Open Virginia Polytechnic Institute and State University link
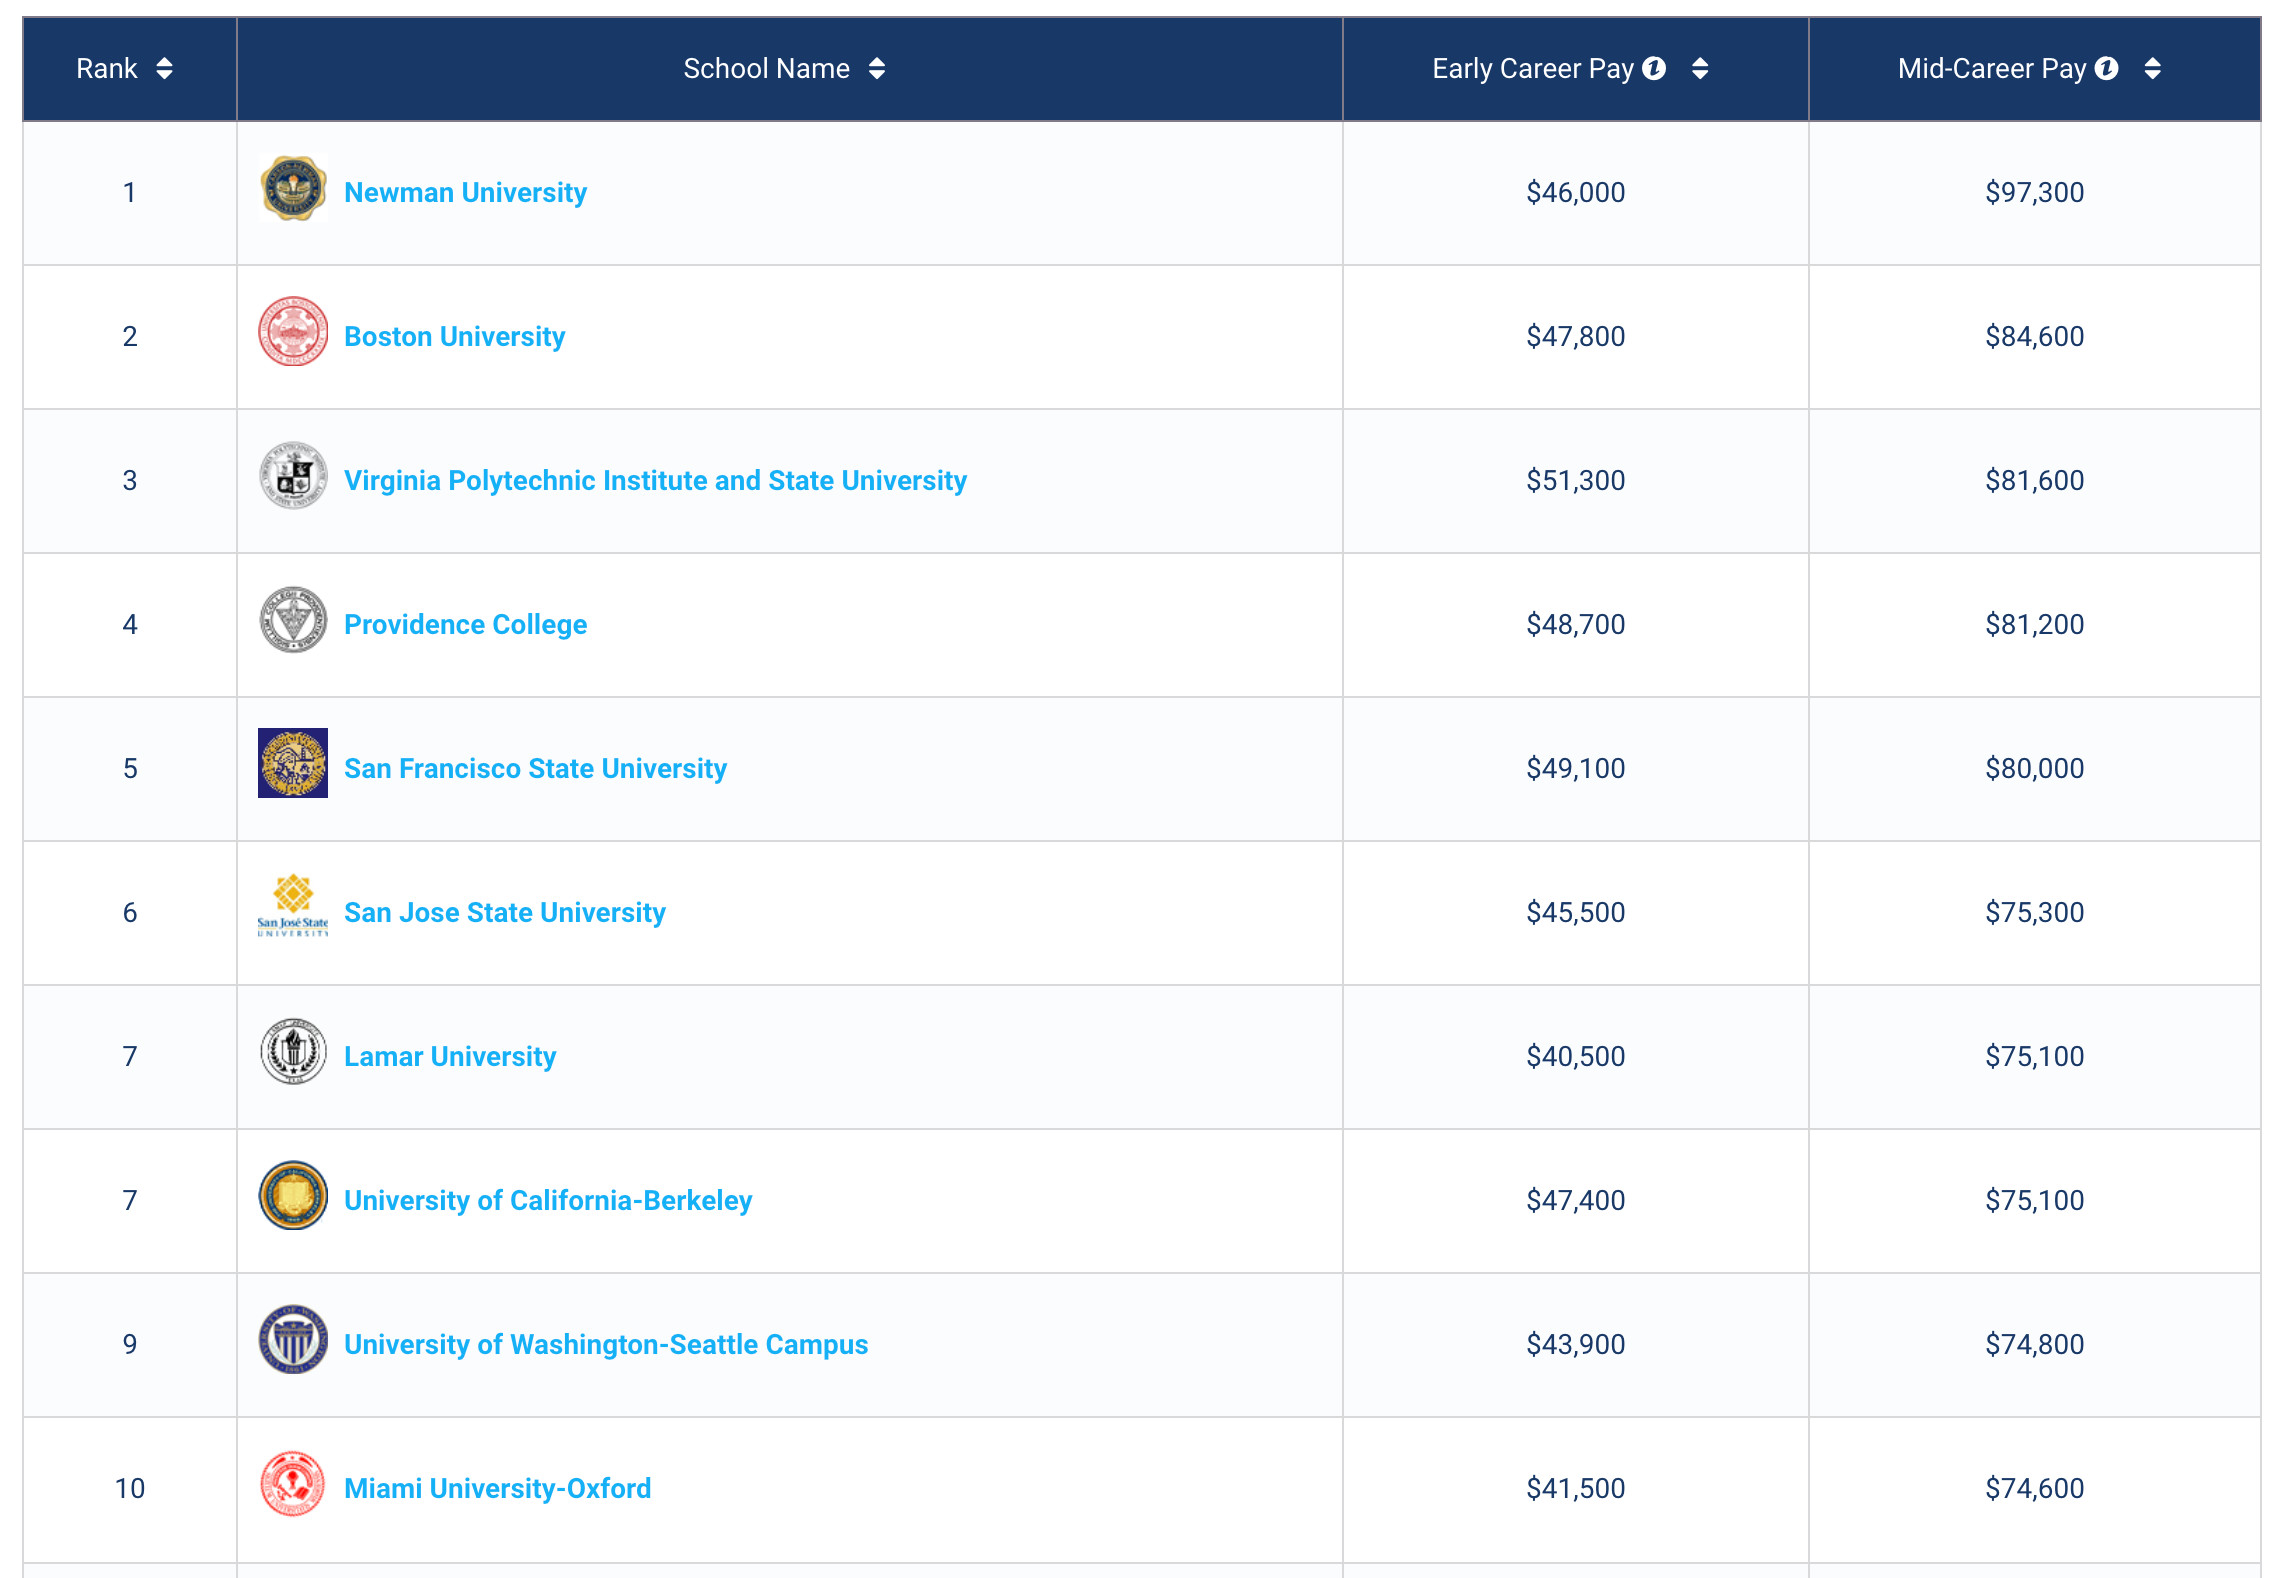 coord(655,481)
